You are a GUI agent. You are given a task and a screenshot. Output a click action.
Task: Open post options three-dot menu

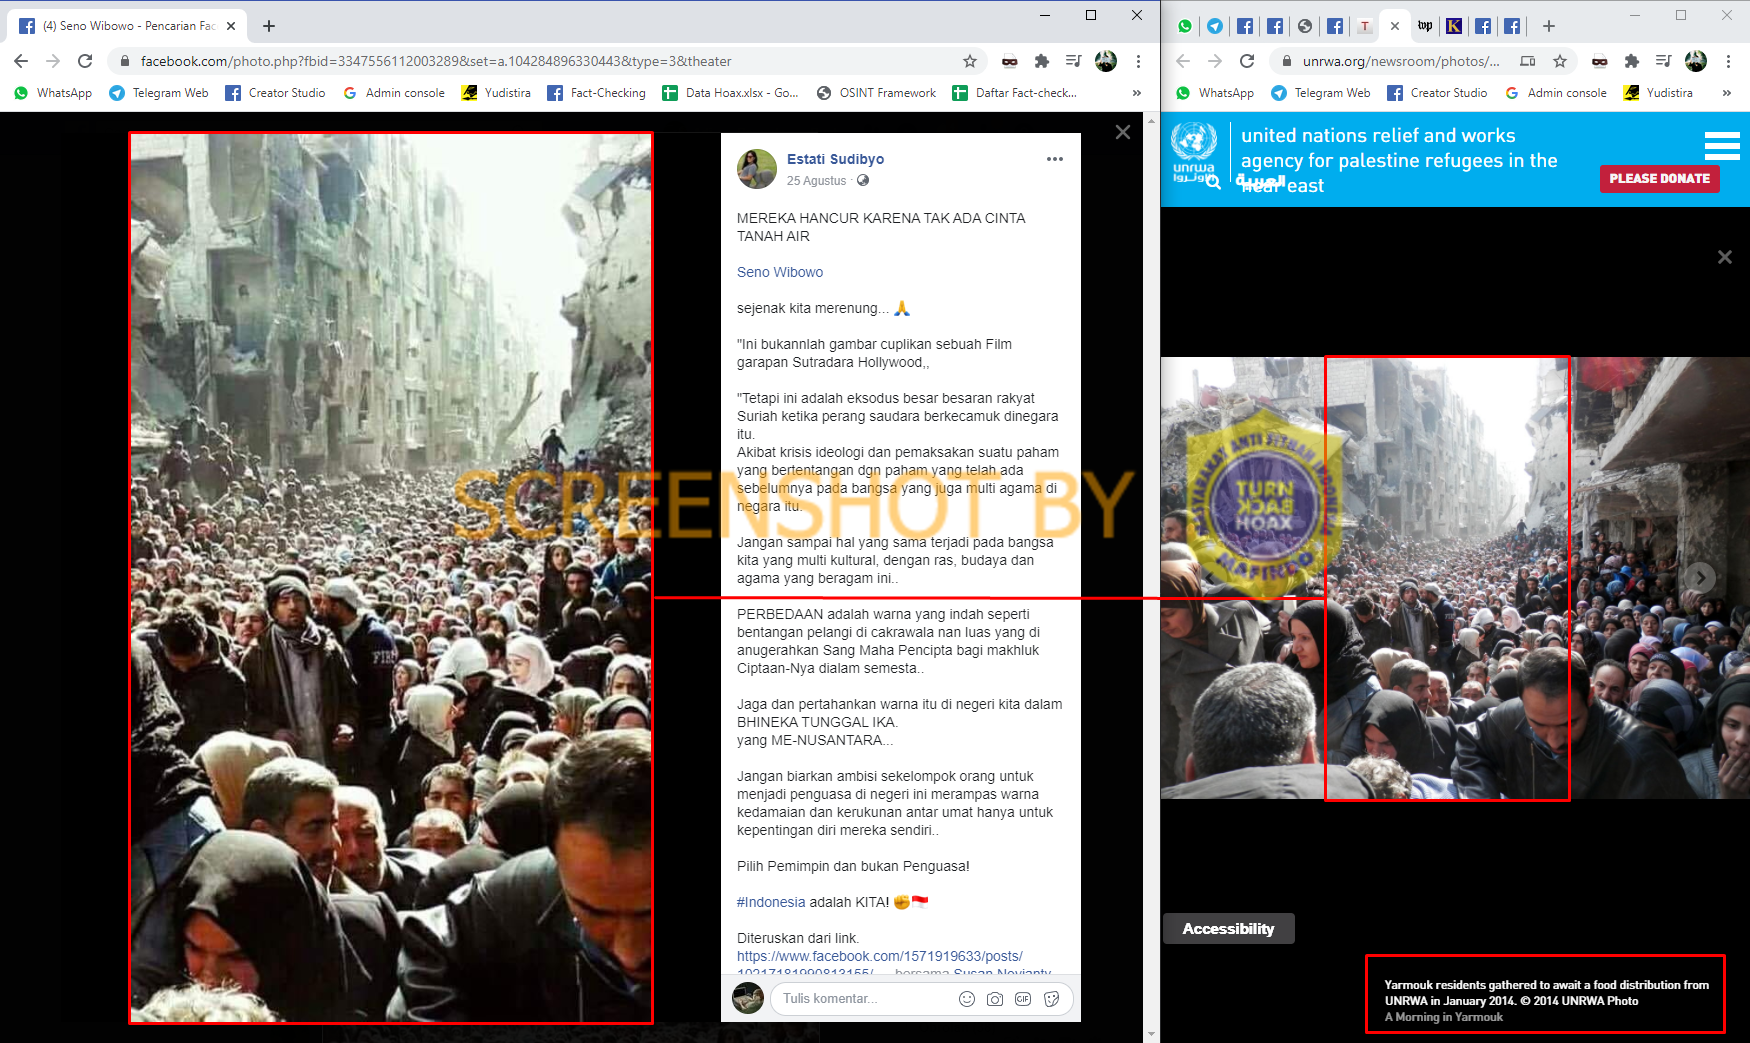pyautogui.click(x=1055, y=159)
